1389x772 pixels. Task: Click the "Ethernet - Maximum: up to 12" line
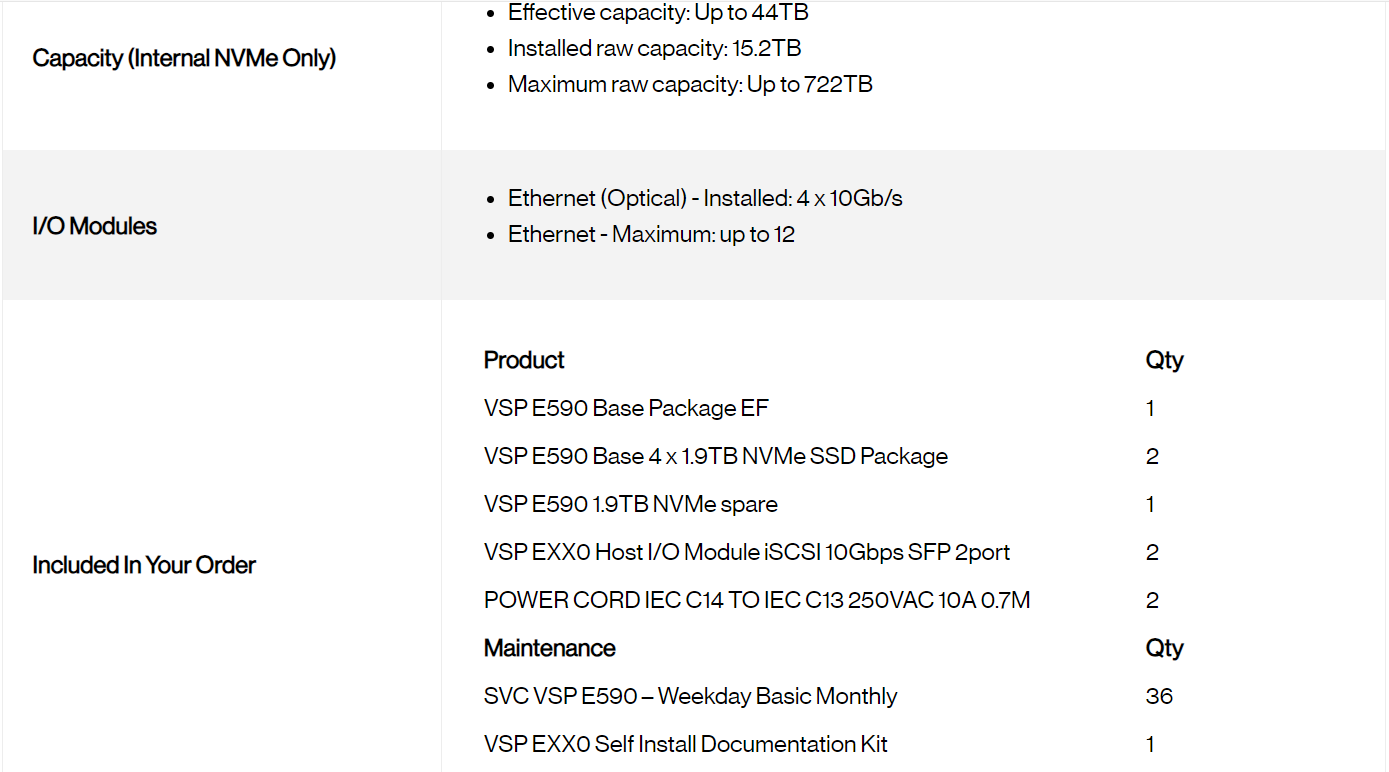pos(651,234)
